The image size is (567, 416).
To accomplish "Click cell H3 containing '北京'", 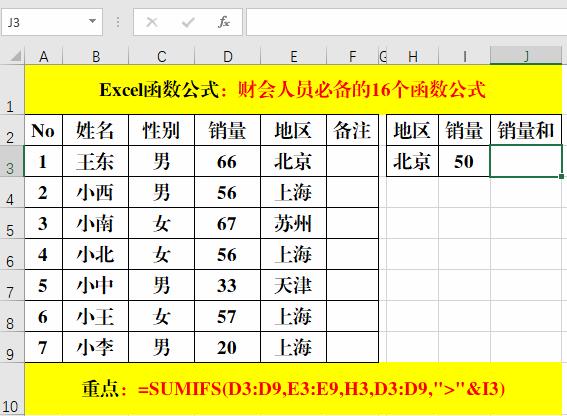I will (x=413, y=161).
